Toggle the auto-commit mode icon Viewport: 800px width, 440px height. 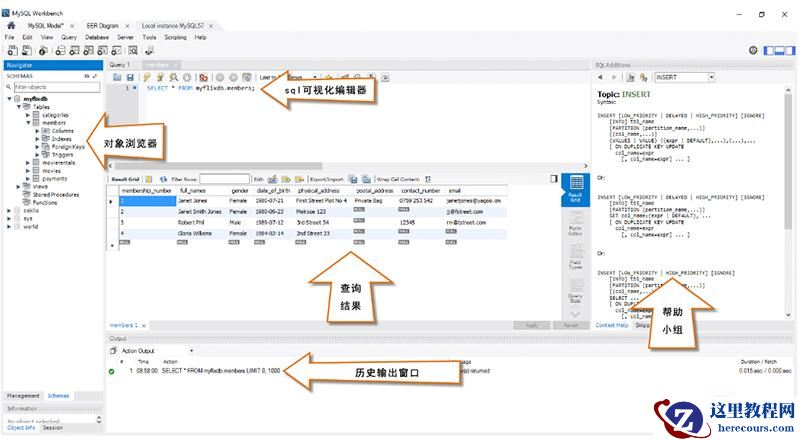point(247,78)
